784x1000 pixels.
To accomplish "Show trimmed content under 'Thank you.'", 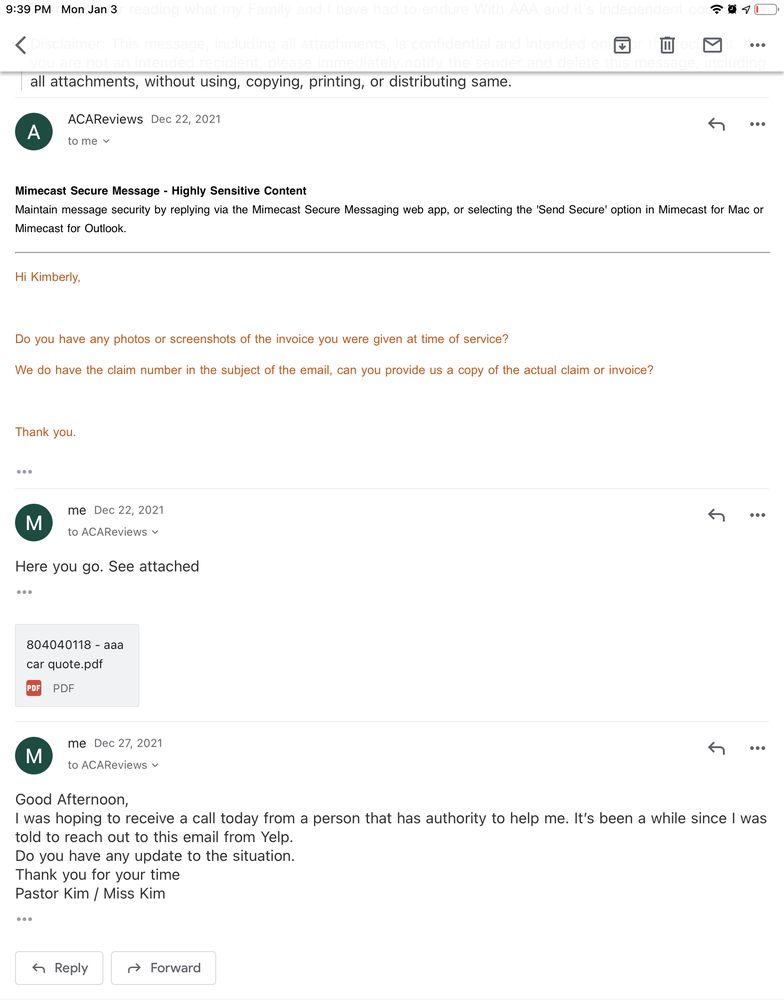I will coord(24,472).
